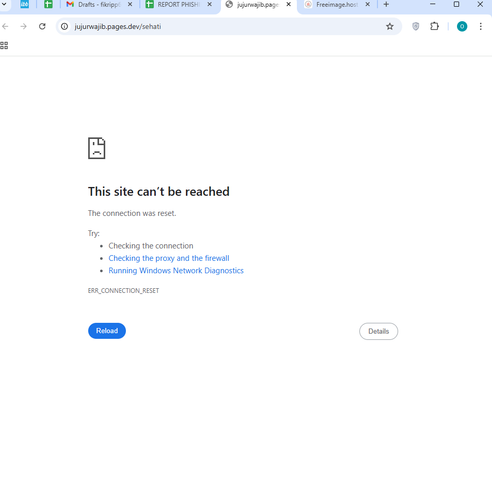Open the Extensions puzzle icon

coord(434,26)
